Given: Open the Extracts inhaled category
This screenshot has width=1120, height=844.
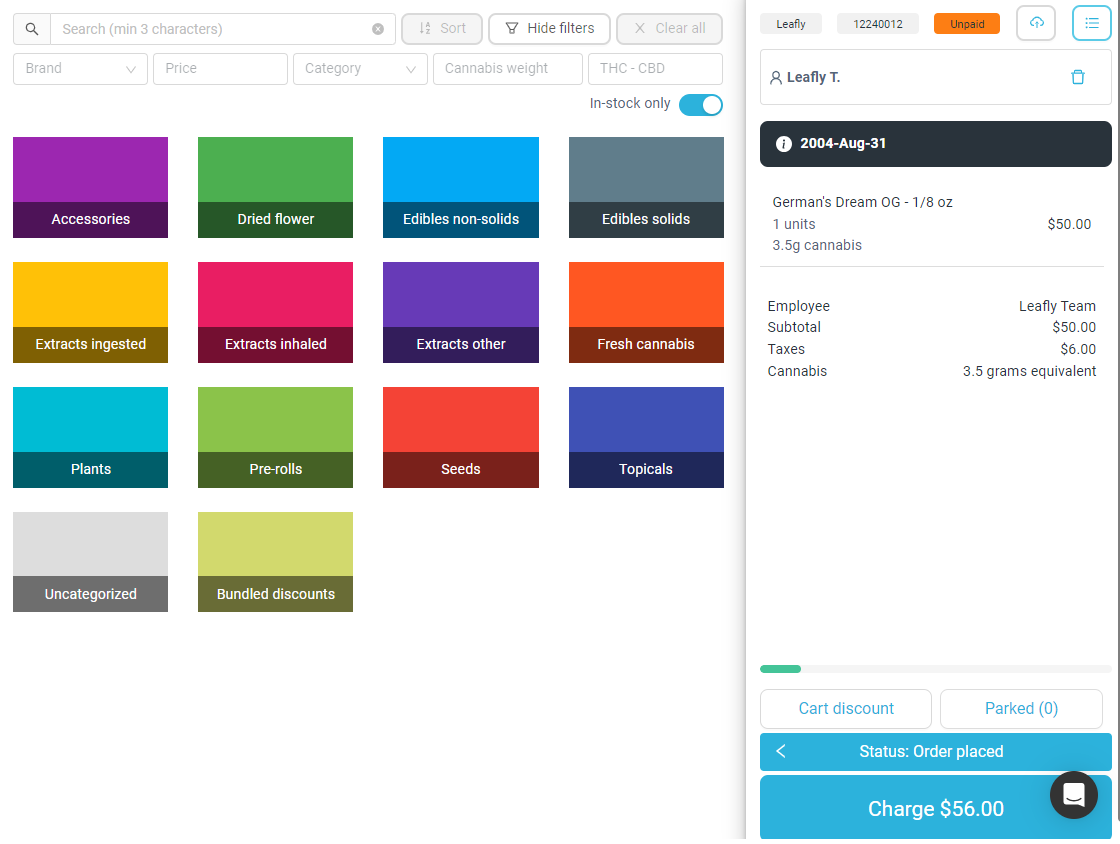Looking at the screenshot, I should click(276, 313).
